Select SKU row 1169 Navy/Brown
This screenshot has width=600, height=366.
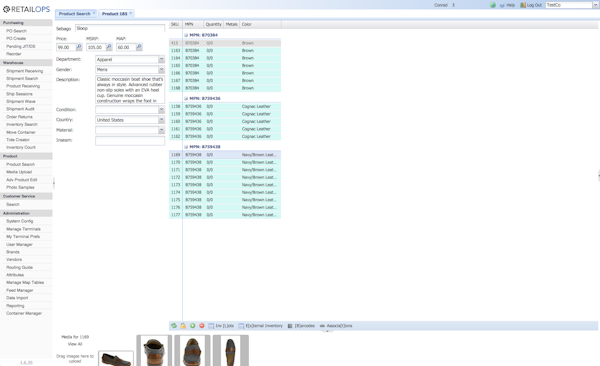point(225,155)
